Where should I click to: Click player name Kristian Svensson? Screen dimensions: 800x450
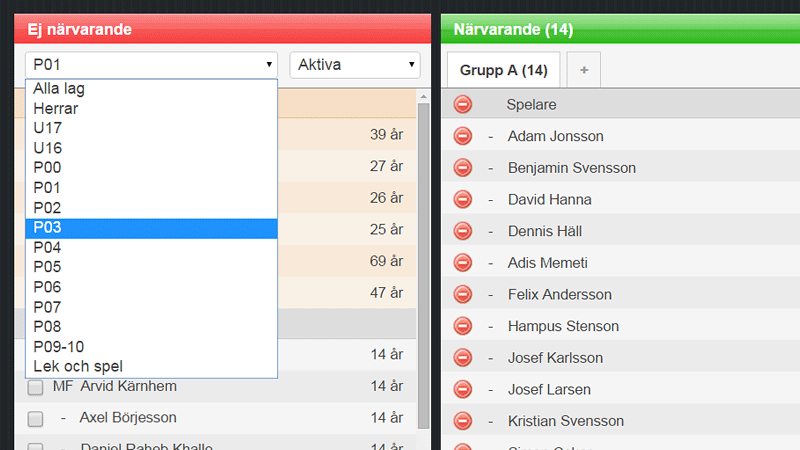point(566,421)
